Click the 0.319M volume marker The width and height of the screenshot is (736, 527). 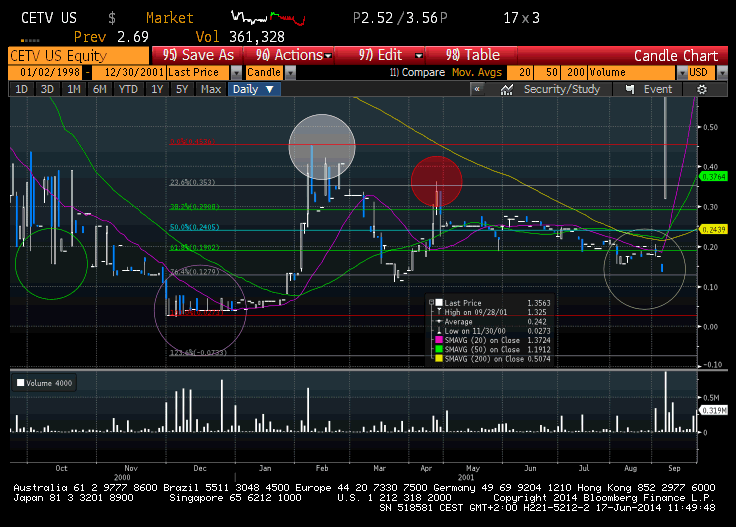[x=713, y=411]
